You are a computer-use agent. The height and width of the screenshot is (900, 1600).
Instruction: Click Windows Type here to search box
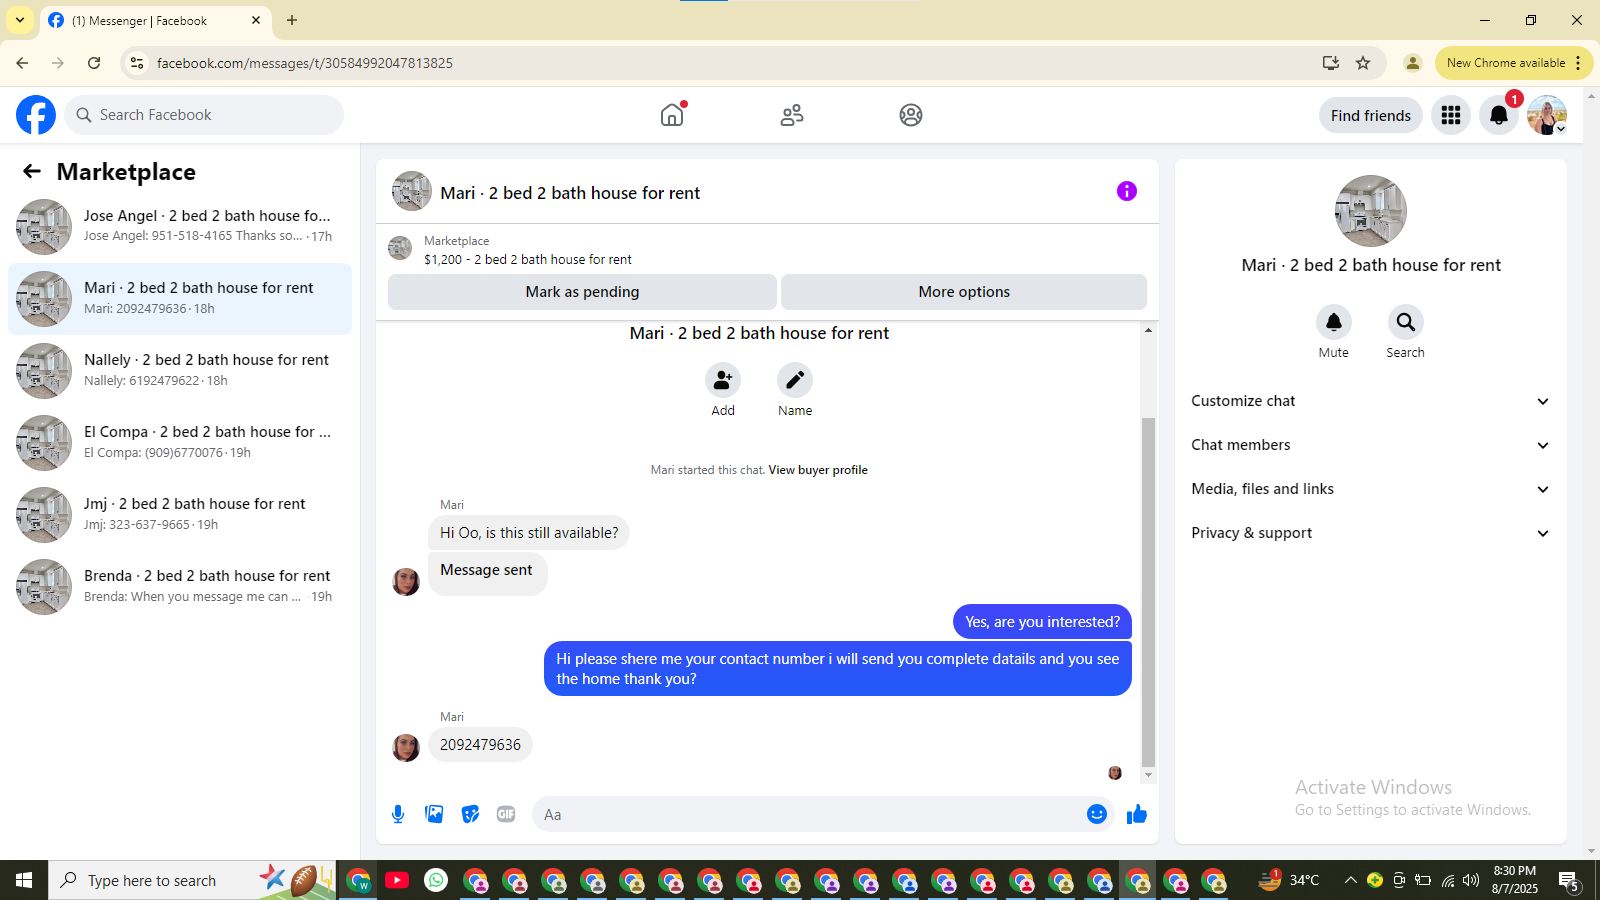tap(193, 880)
